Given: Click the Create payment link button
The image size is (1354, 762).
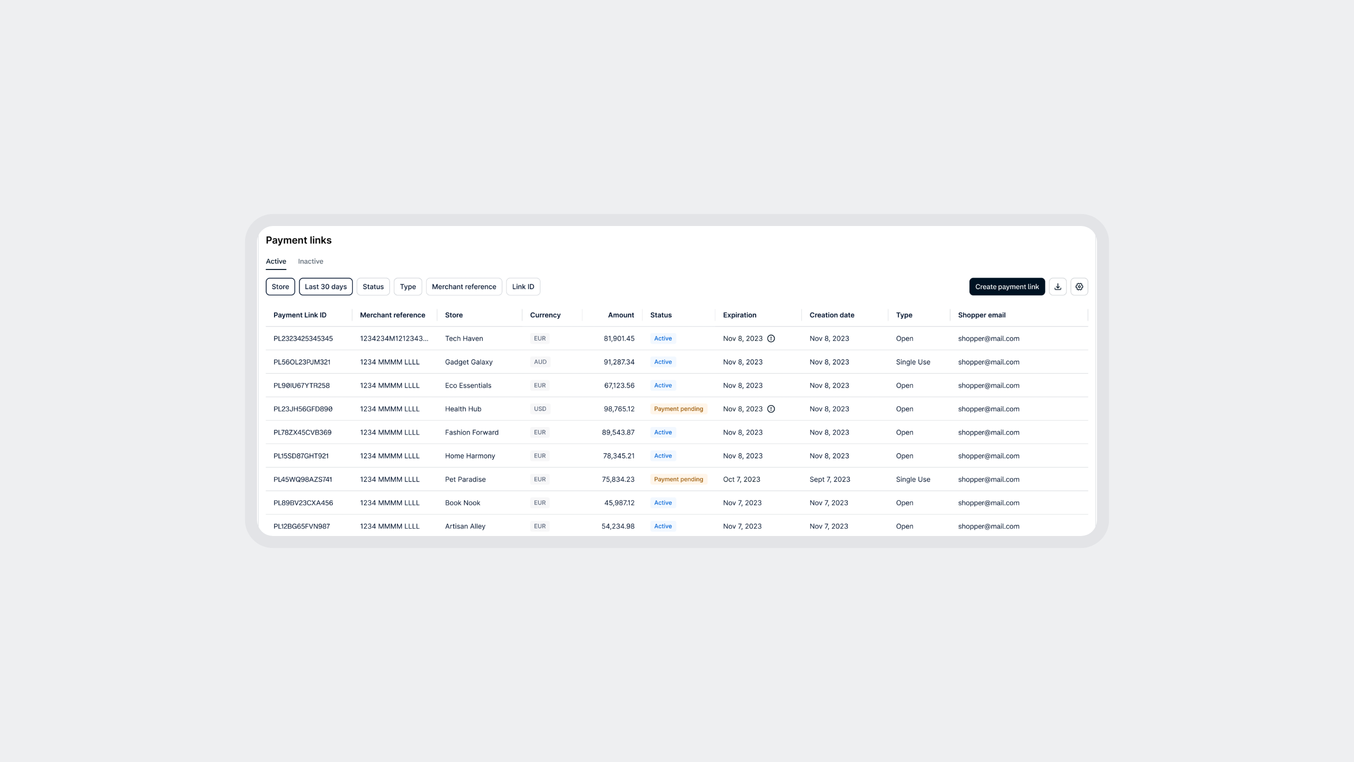Looking at the screenshot, I should (x=1007, y=286).
